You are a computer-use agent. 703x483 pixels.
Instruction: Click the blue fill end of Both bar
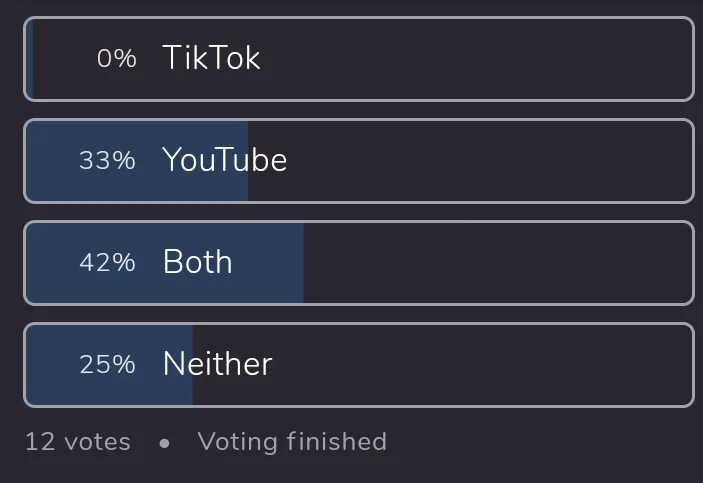click(x=299, y=263)
